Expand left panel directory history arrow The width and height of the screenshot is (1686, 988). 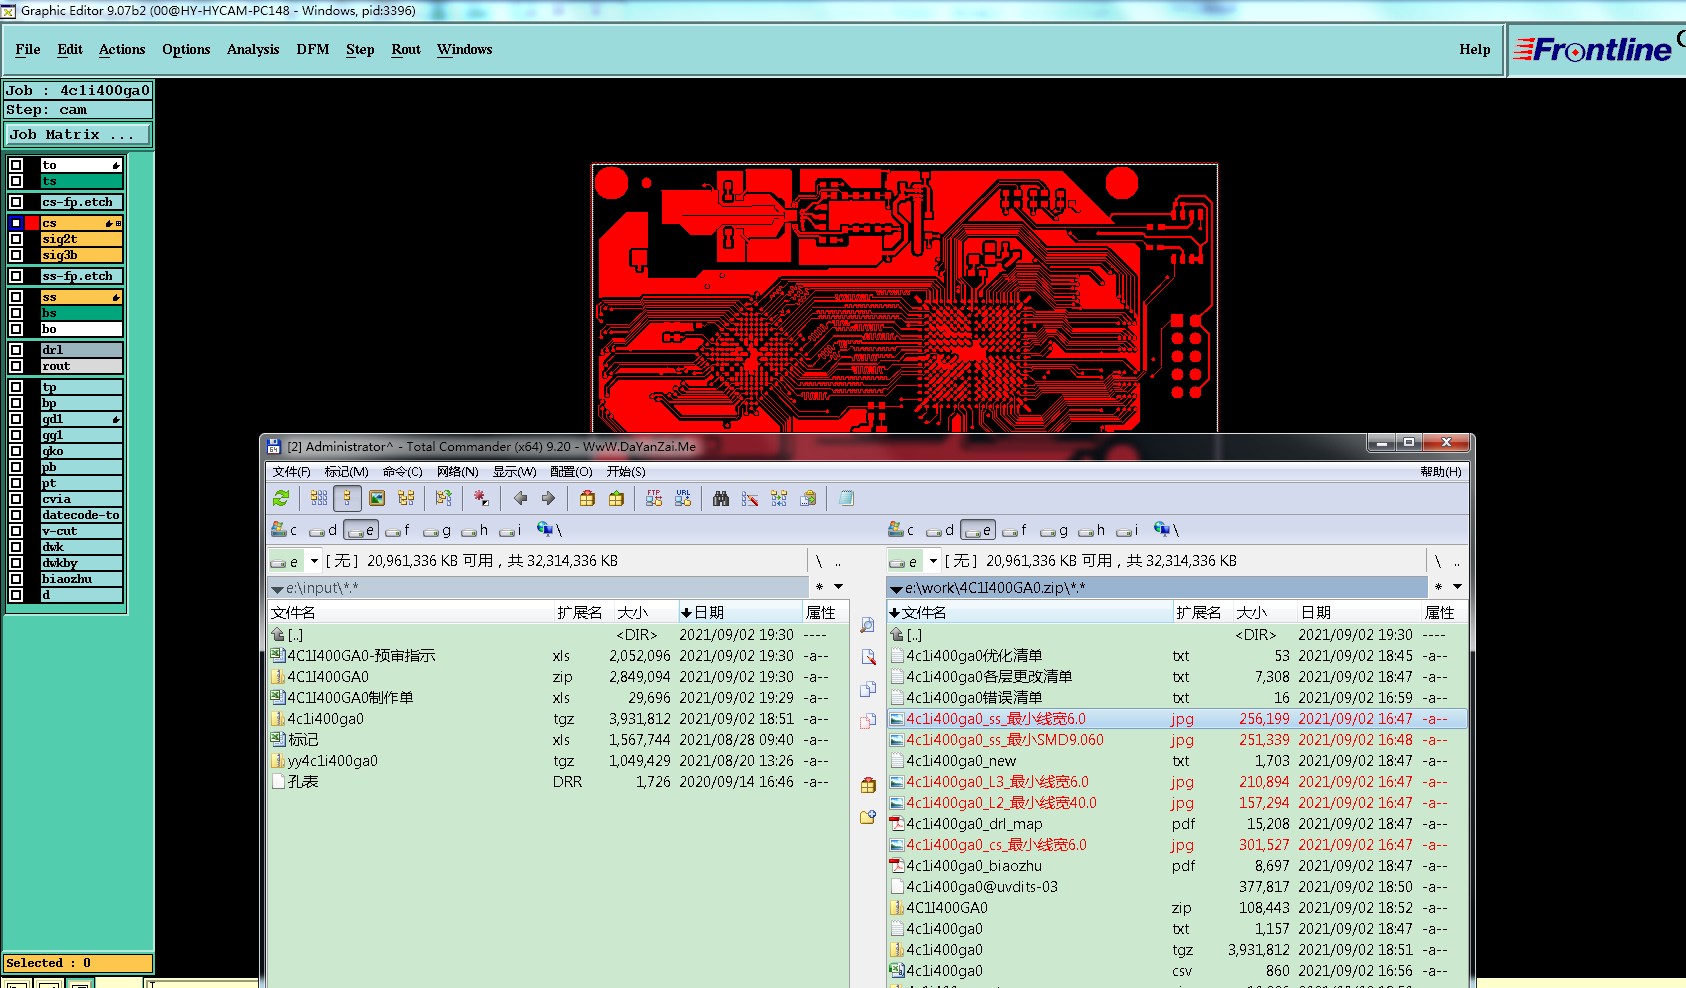[838, 587]
